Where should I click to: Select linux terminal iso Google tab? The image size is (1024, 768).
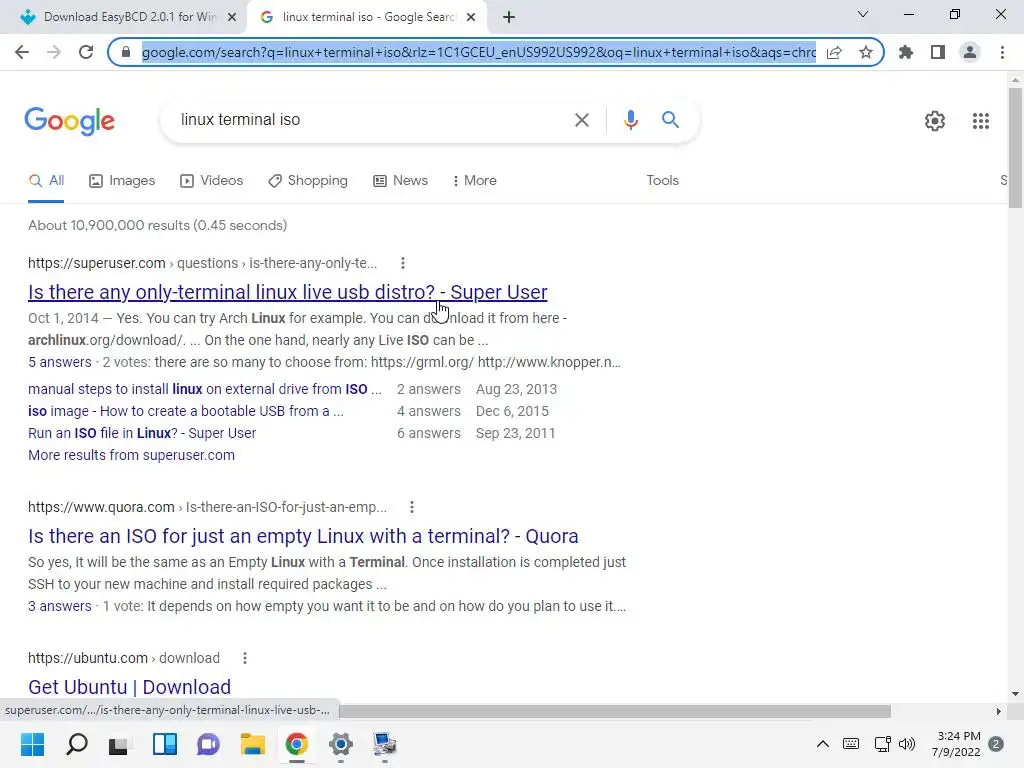366,17
